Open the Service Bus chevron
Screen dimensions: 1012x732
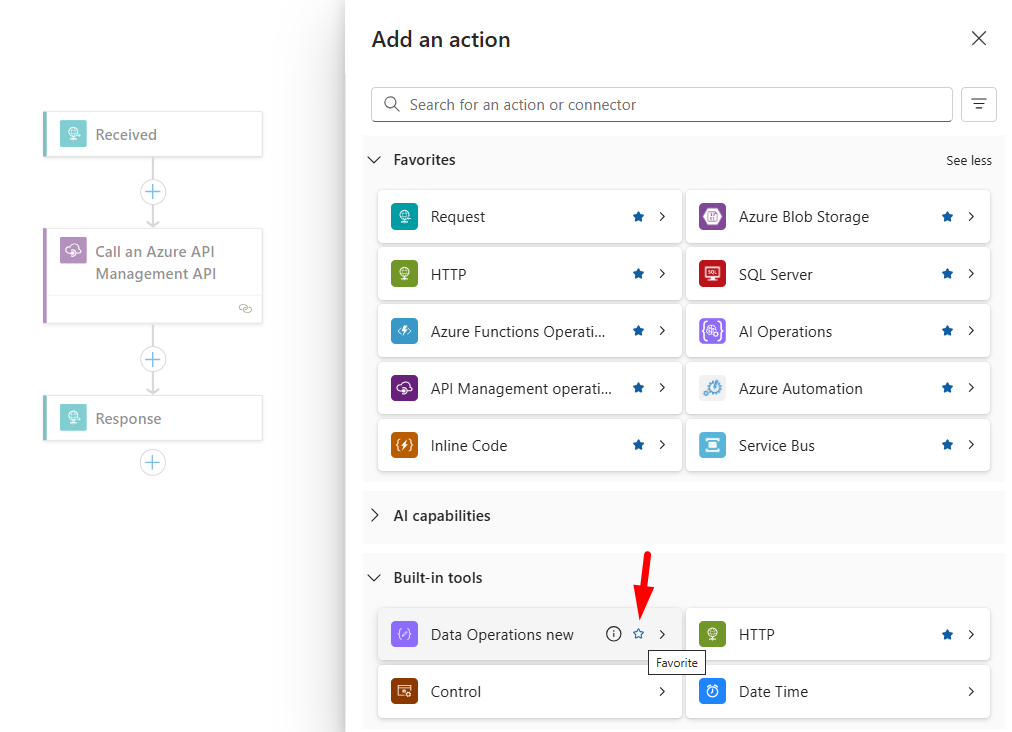coord(971,445)
